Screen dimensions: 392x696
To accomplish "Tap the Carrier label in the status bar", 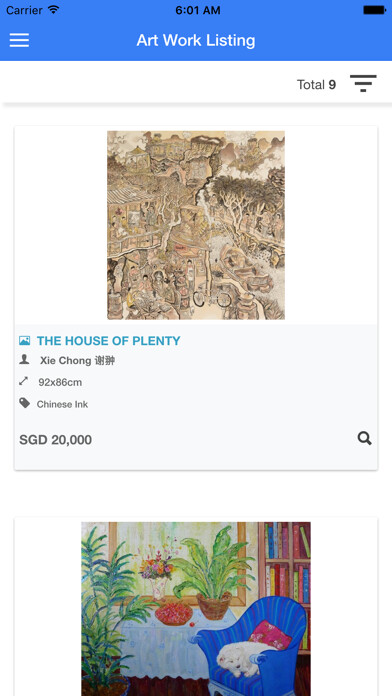I will tap(24, 10).
